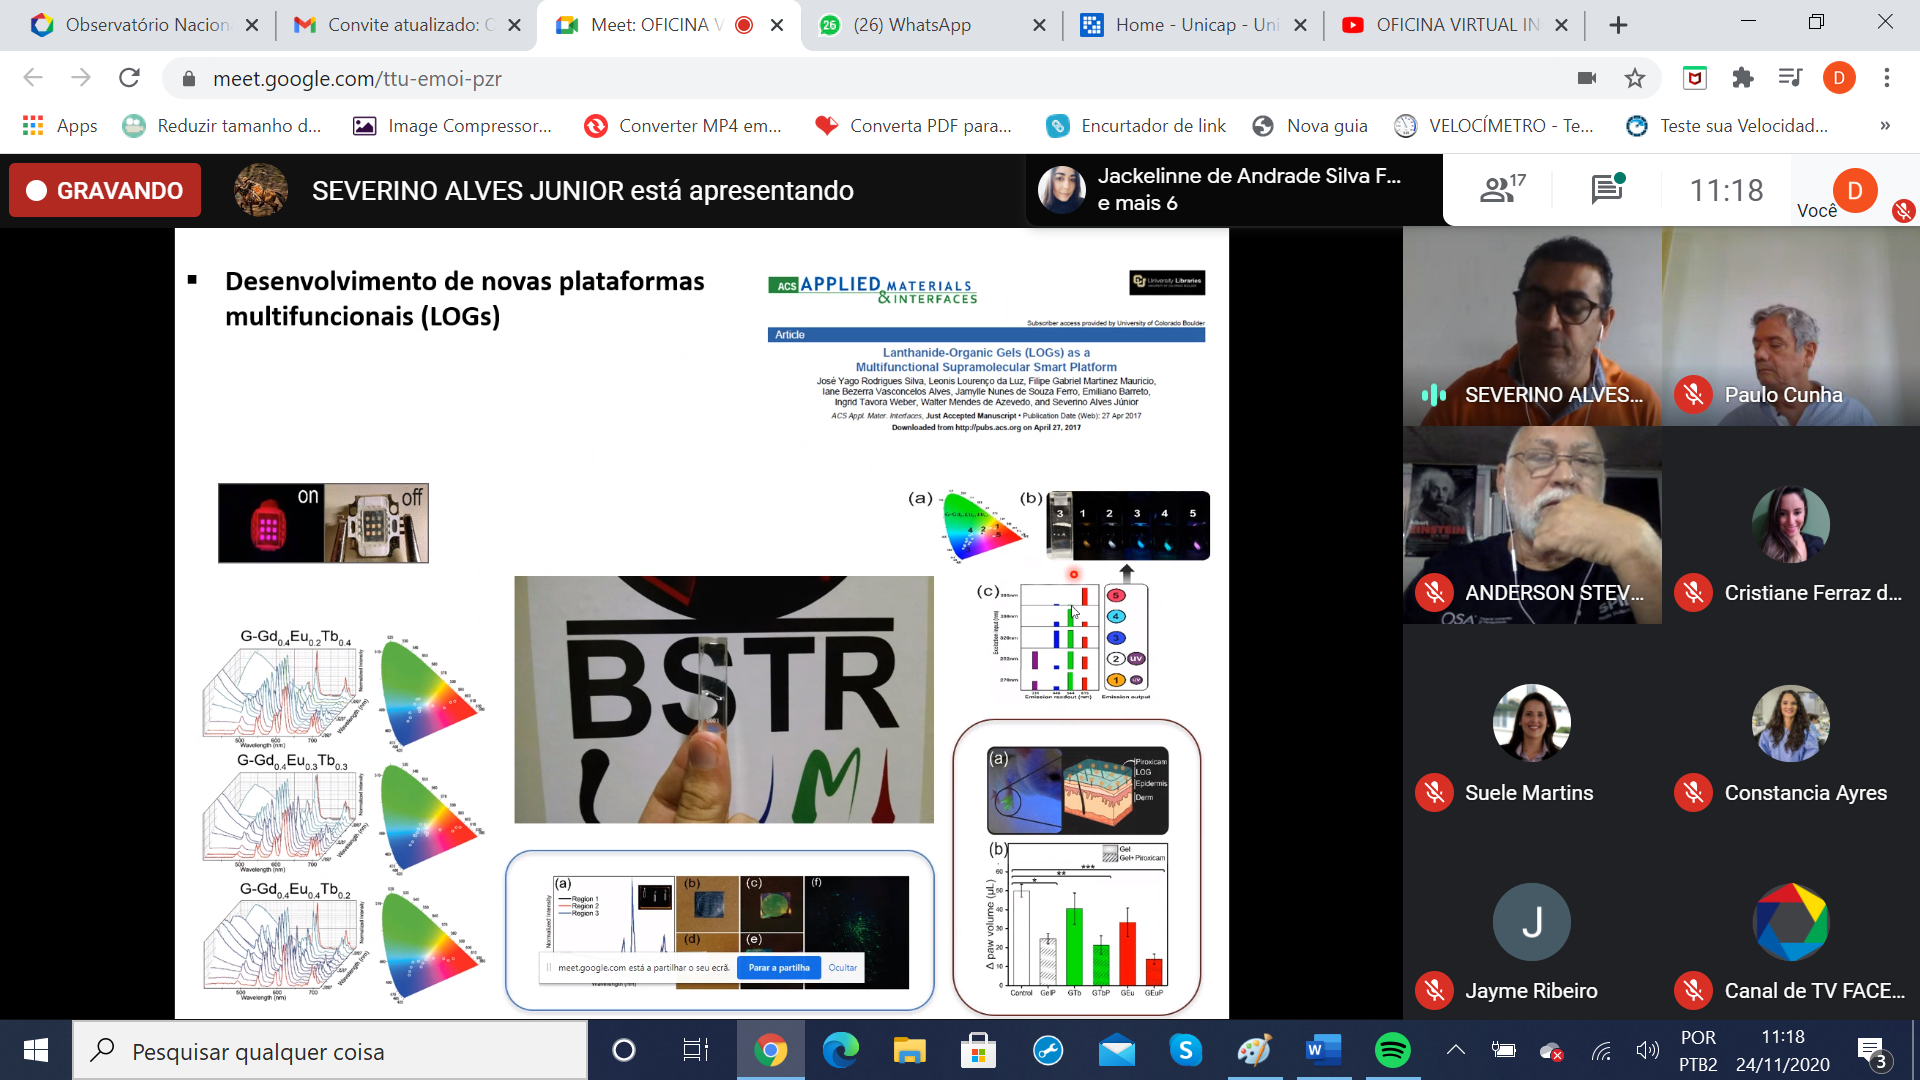
Task: Switch to the Home - Unicap tab
Action: pyautogui.click(x=1192, y=25)
